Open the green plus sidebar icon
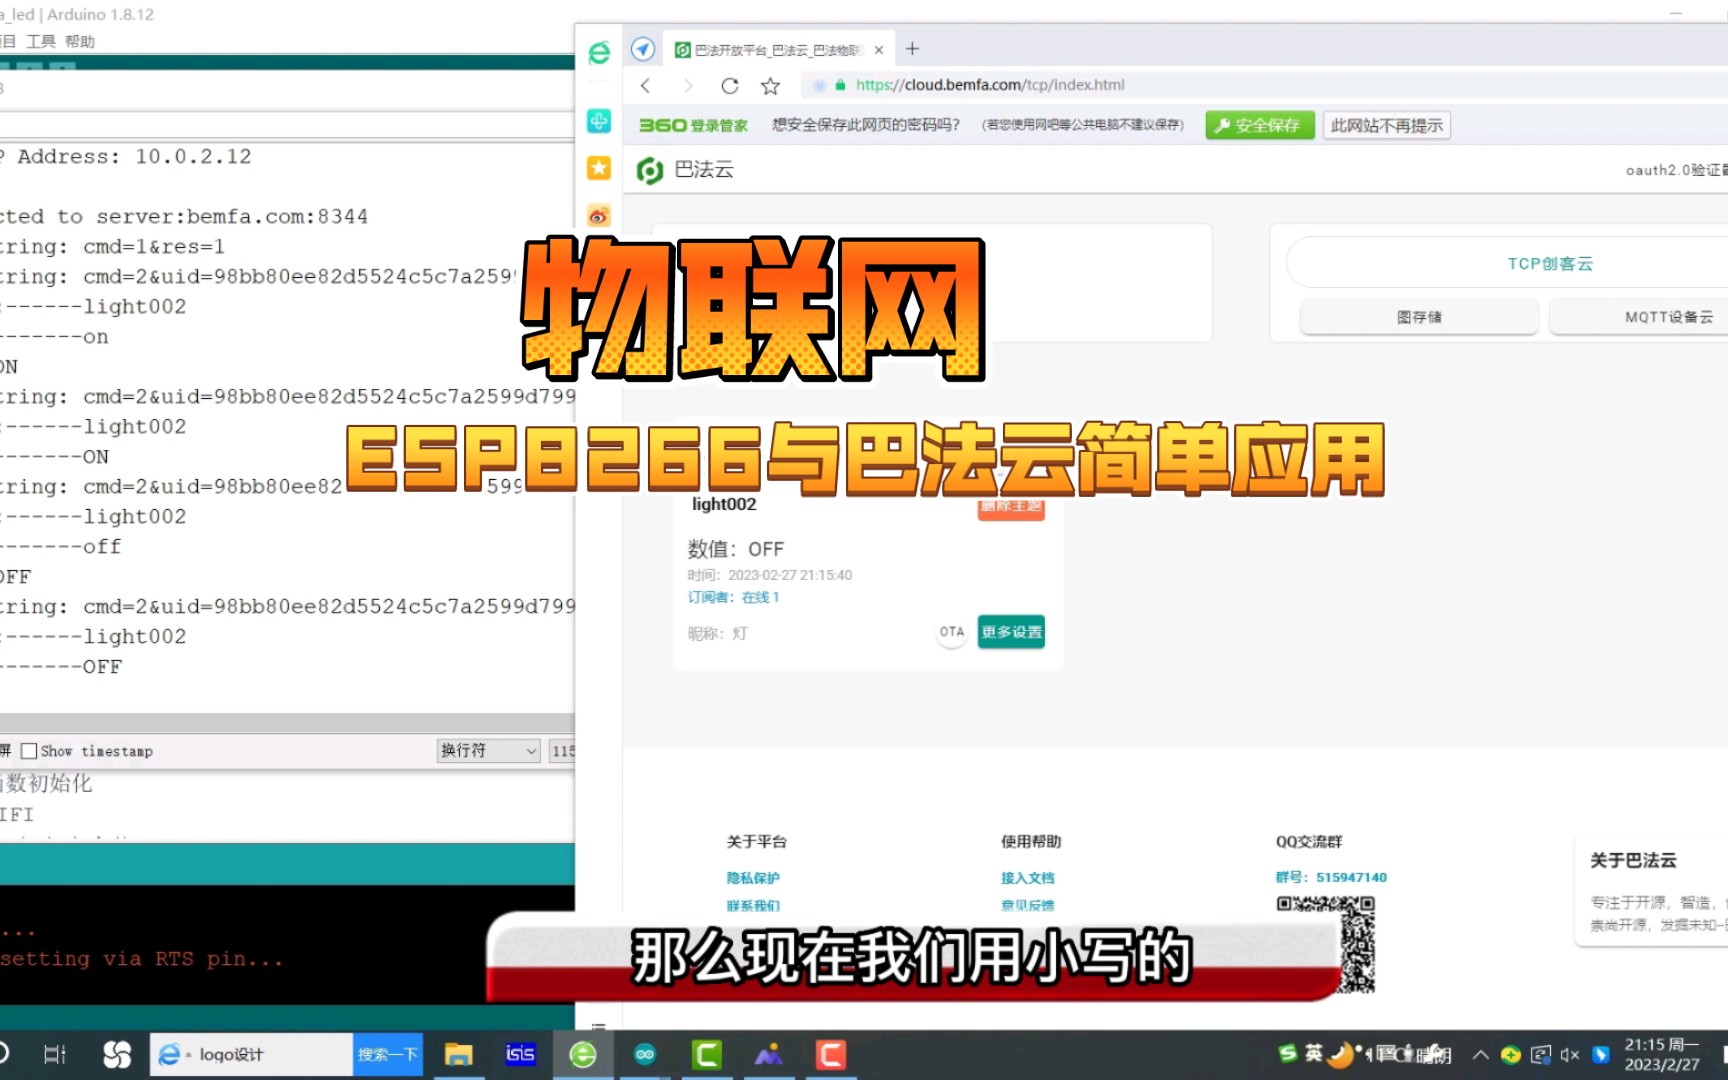The width and height of the screenshot is (1728, 1080). click(599, 121)
